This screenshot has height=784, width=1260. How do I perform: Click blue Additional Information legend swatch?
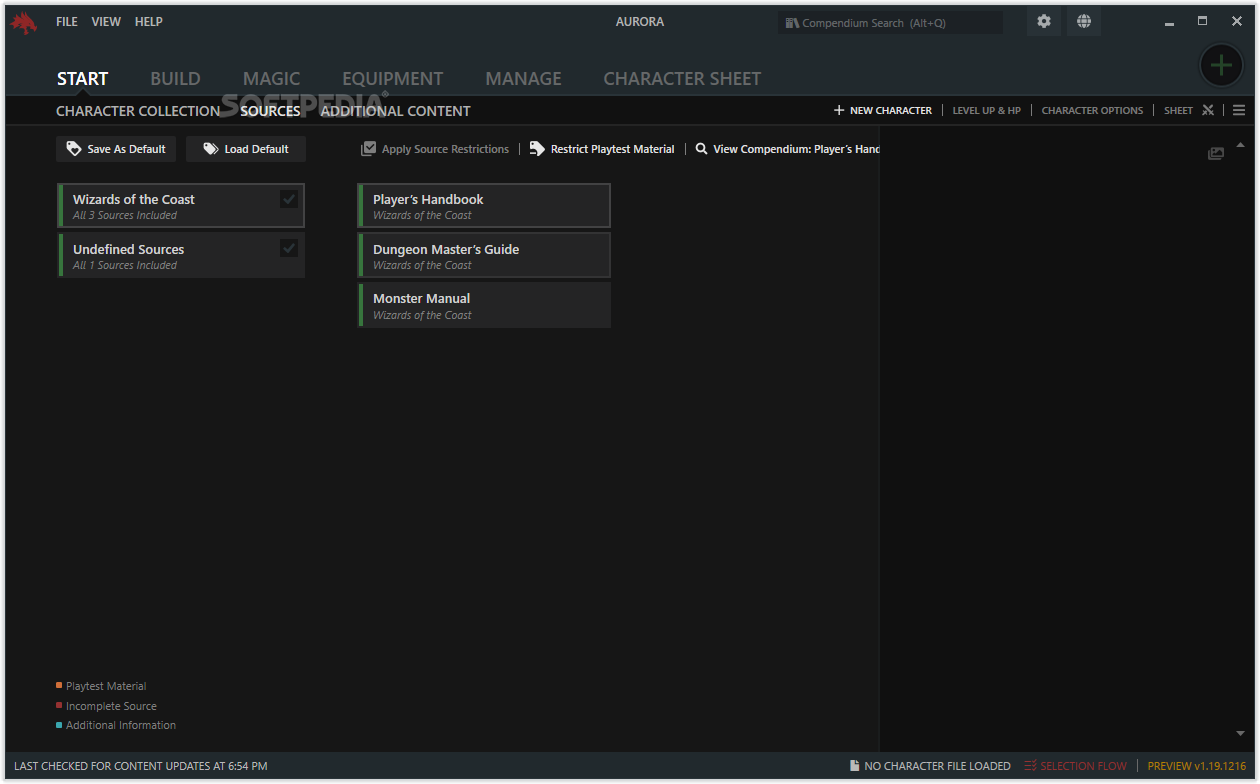(x=59, y=724)
